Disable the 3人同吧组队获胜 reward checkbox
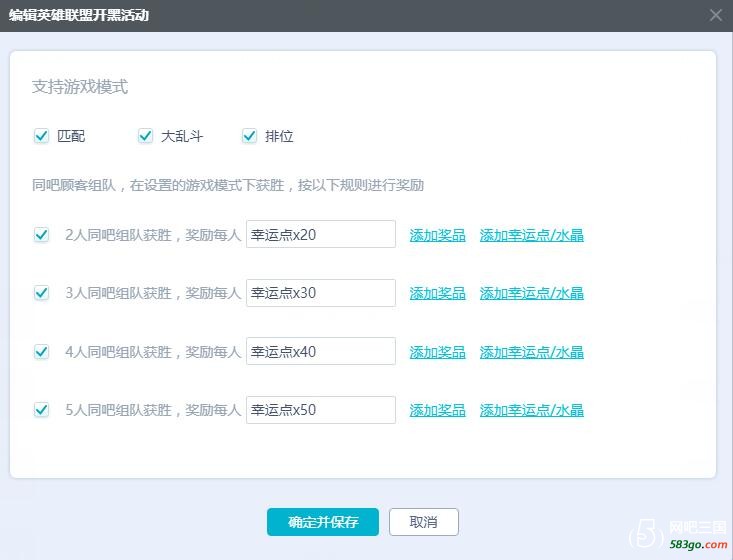This screenshot has height=560, width=733. pos(41,293)
